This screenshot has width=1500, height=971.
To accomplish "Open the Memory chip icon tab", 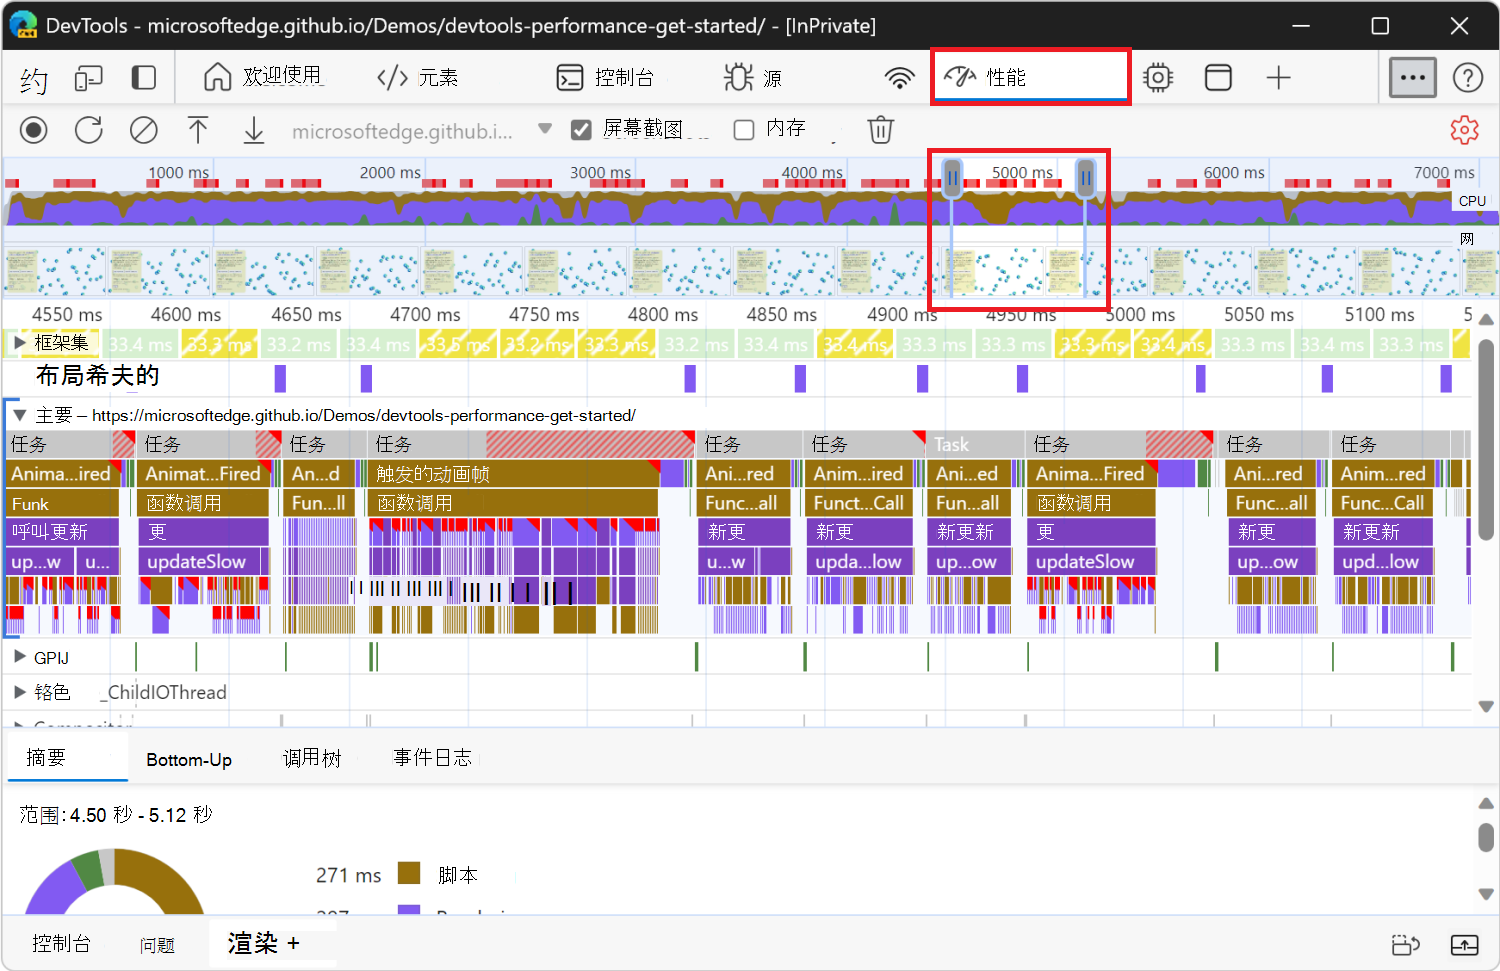I will [1158, 77].
